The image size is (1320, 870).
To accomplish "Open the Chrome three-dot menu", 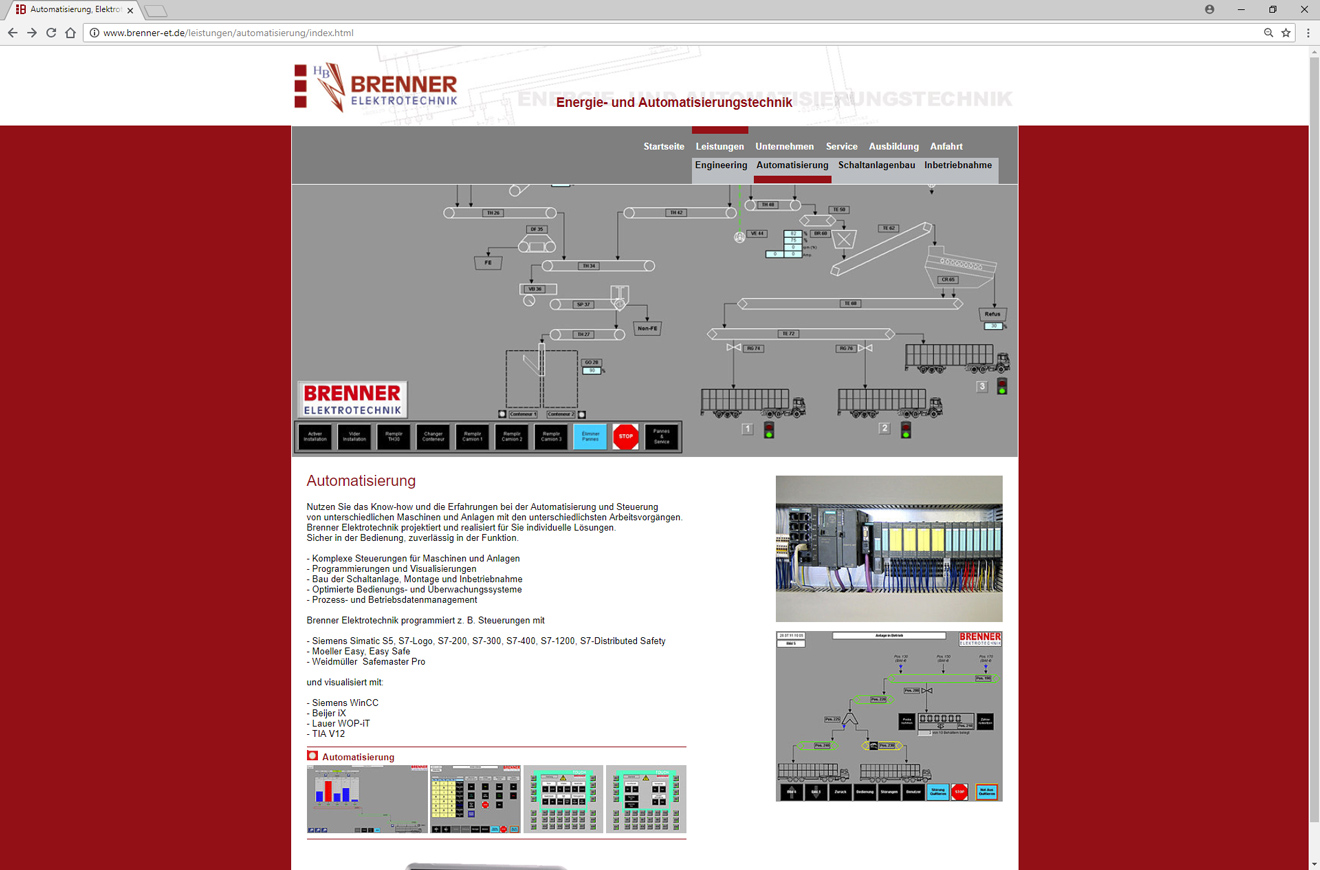I will point(1308,33).
